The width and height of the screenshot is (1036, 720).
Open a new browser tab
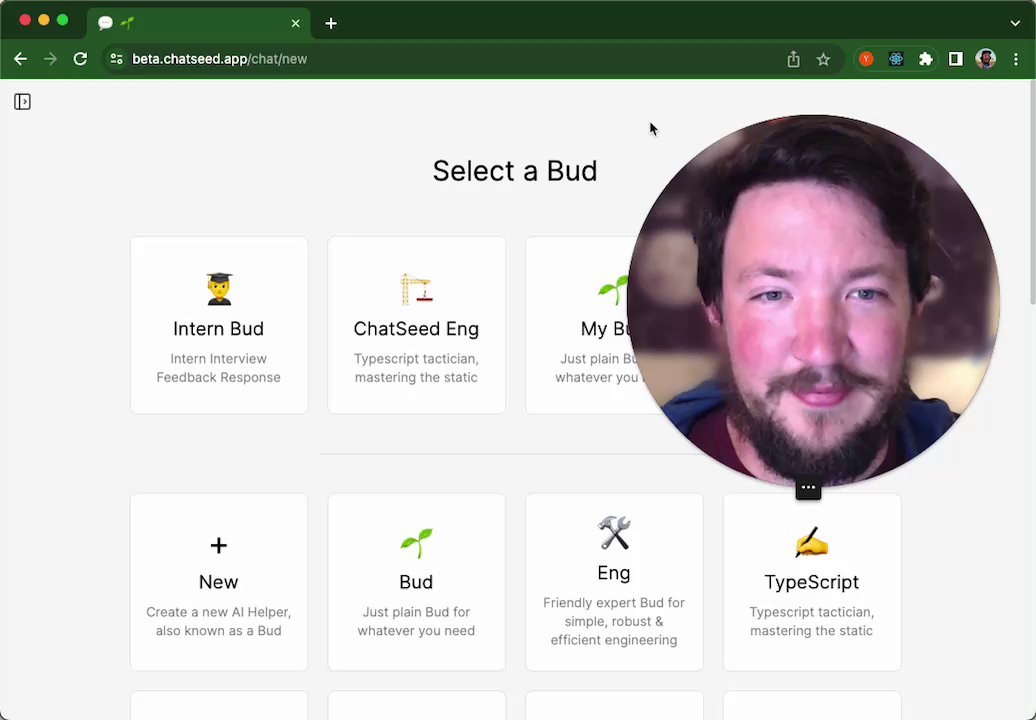331,23
